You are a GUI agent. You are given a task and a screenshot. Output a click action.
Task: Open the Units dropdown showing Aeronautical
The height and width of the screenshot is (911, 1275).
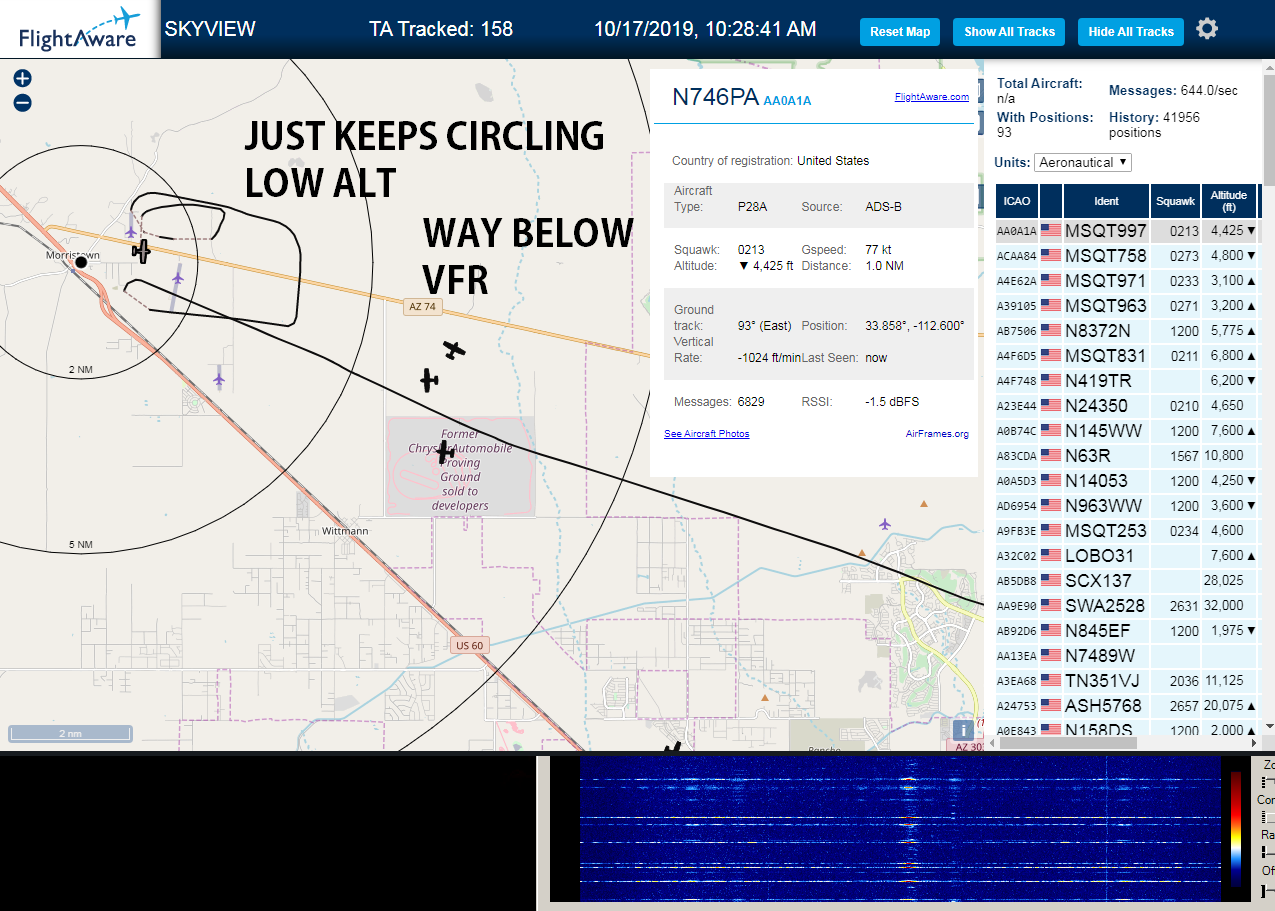[x=1083, y=162]
